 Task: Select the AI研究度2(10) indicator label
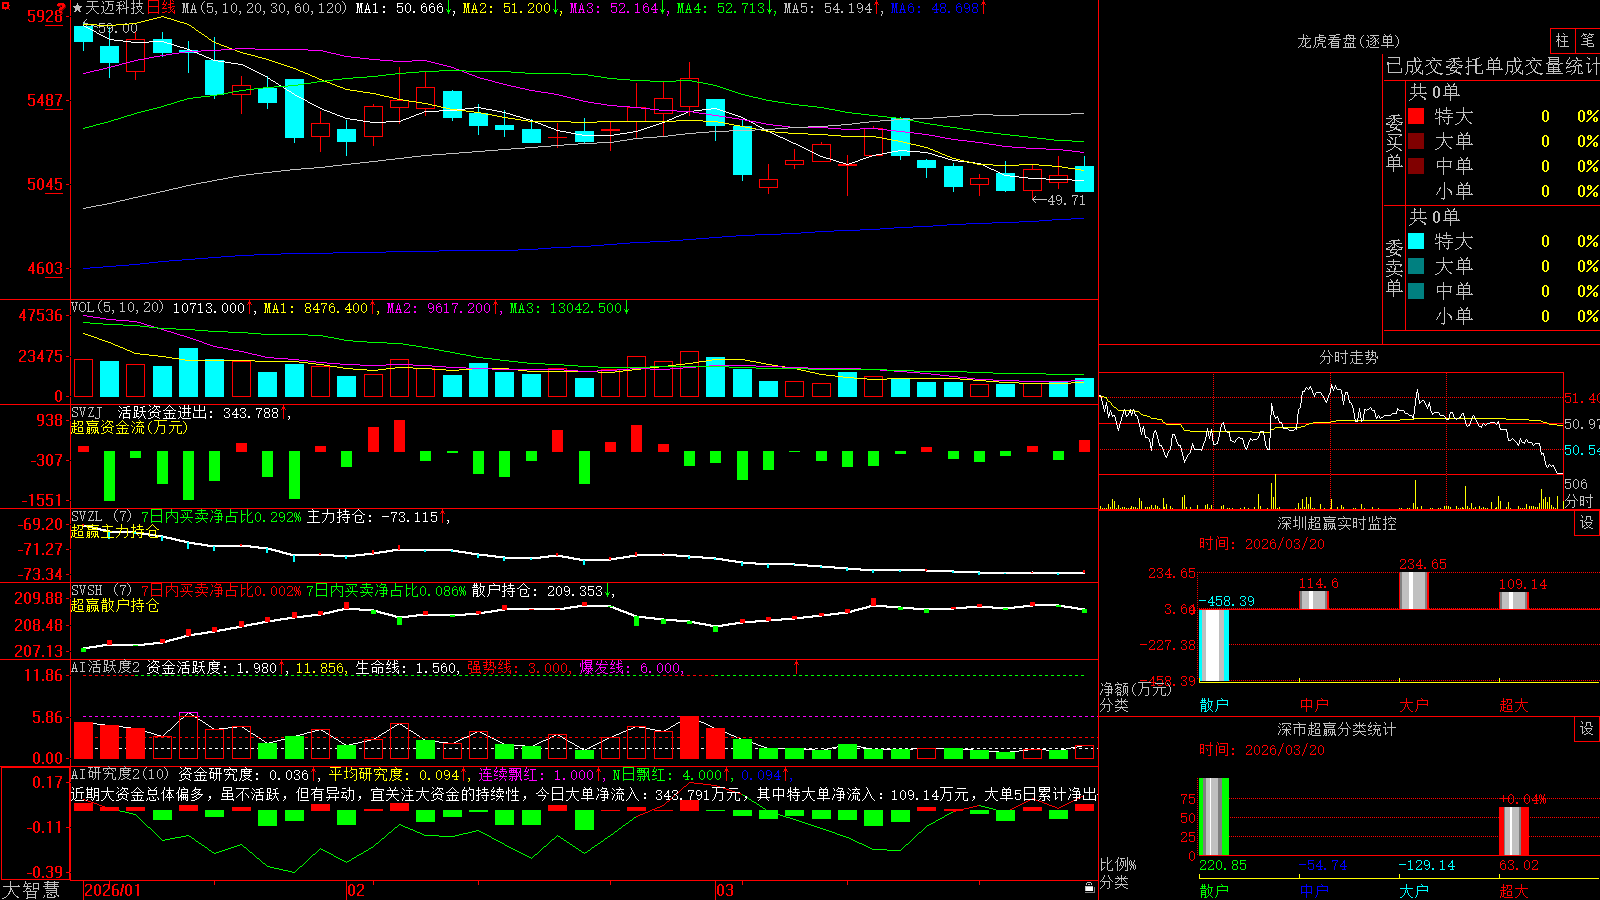point(120,774)
